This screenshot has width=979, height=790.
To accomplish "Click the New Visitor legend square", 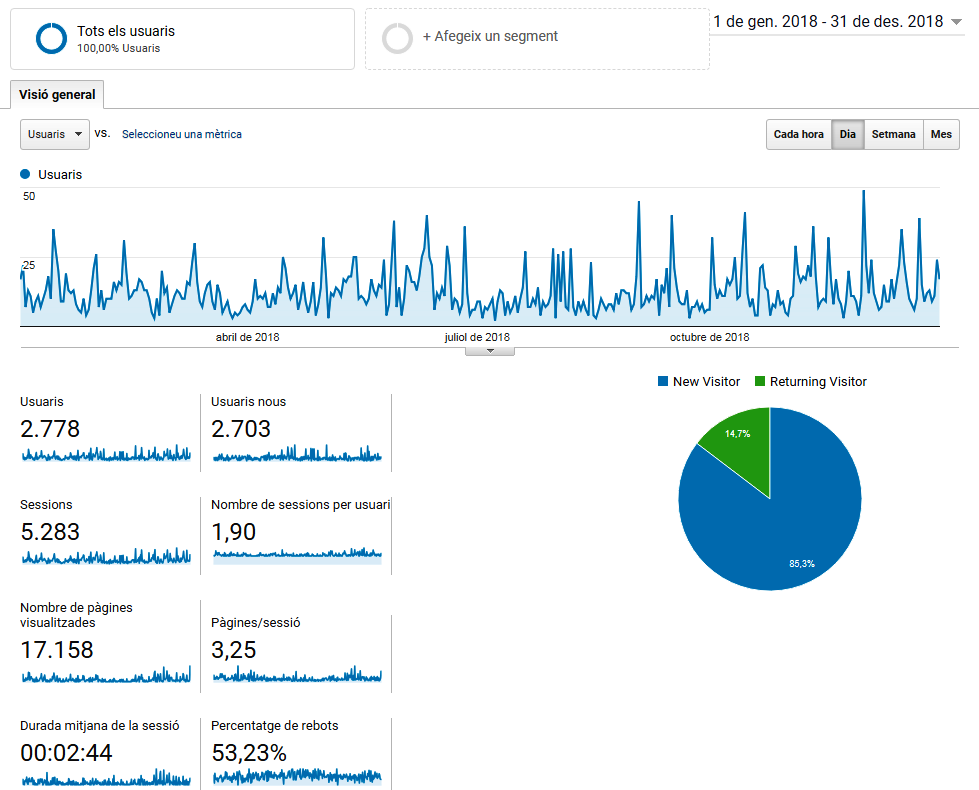I will click(663, 382).
